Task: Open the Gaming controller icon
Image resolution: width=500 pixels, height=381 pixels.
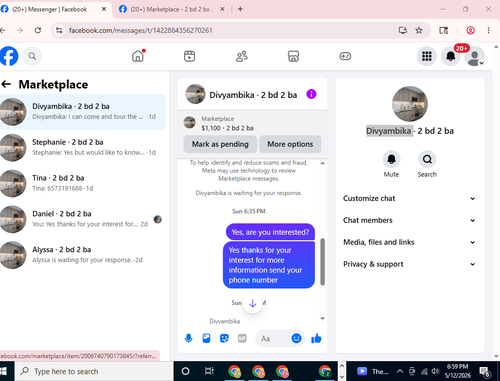Action: (345, 56)
